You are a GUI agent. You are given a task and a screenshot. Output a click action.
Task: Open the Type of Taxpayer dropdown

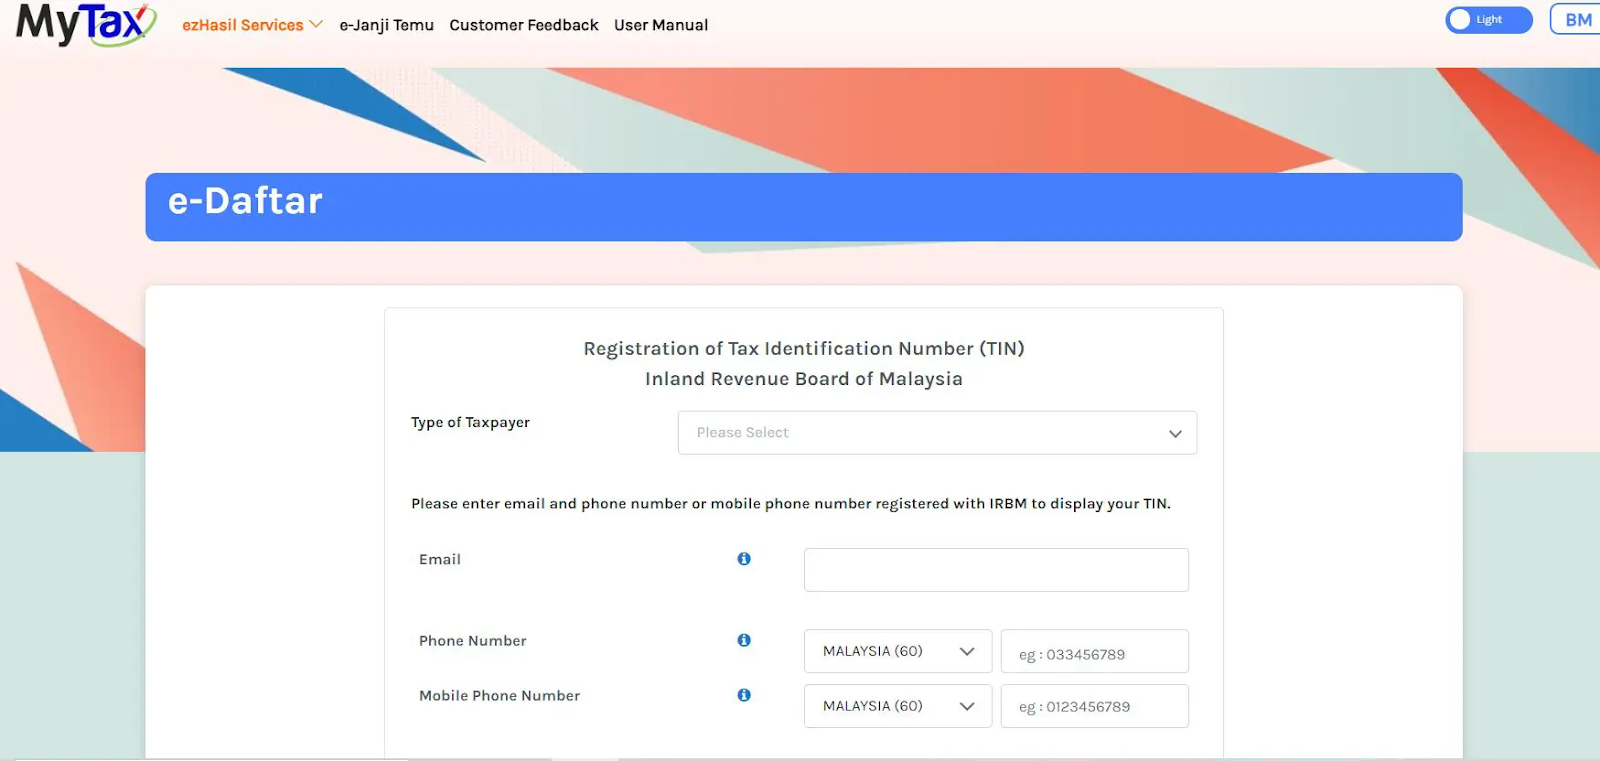(x=937, y=433)
